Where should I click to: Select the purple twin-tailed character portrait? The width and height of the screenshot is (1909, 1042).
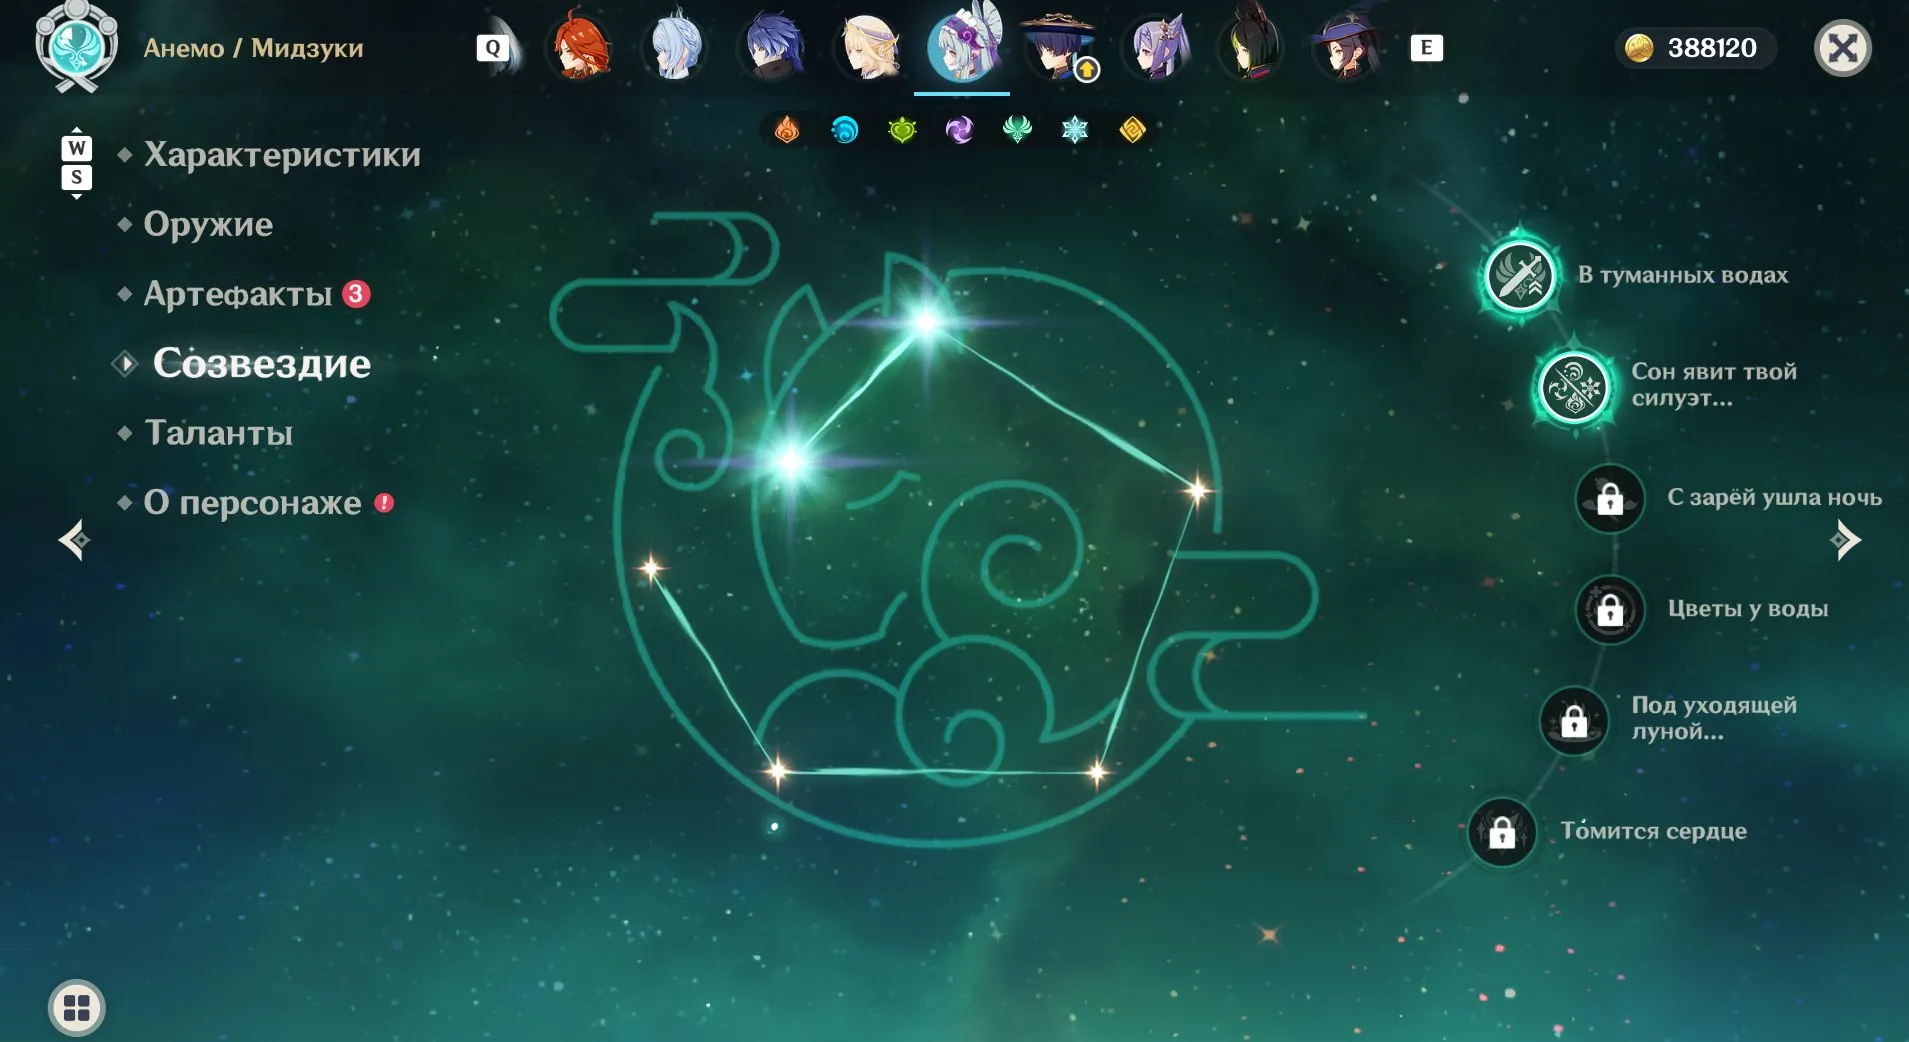tap(1156, 47)
